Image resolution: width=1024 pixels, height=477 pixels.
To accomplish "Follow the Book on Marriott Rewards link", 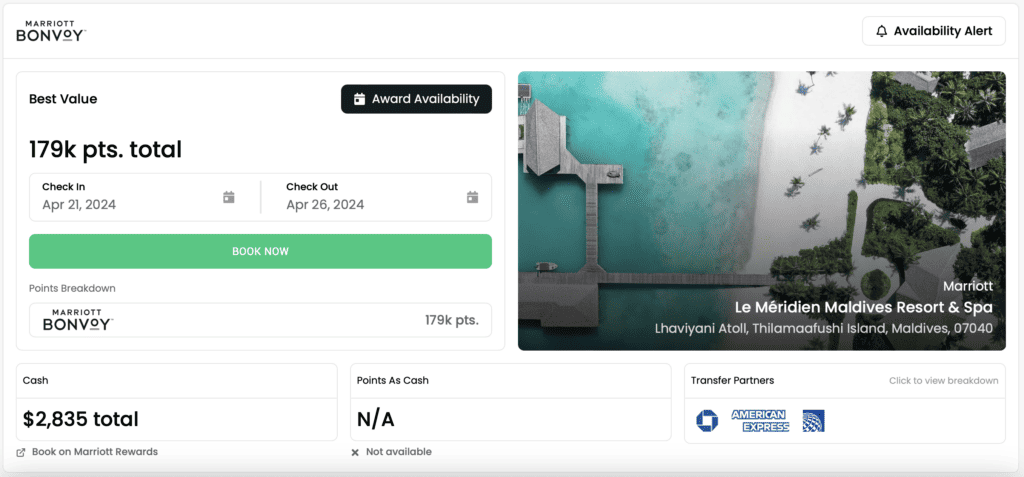I will pyautogui.click(x=95, y=452).
